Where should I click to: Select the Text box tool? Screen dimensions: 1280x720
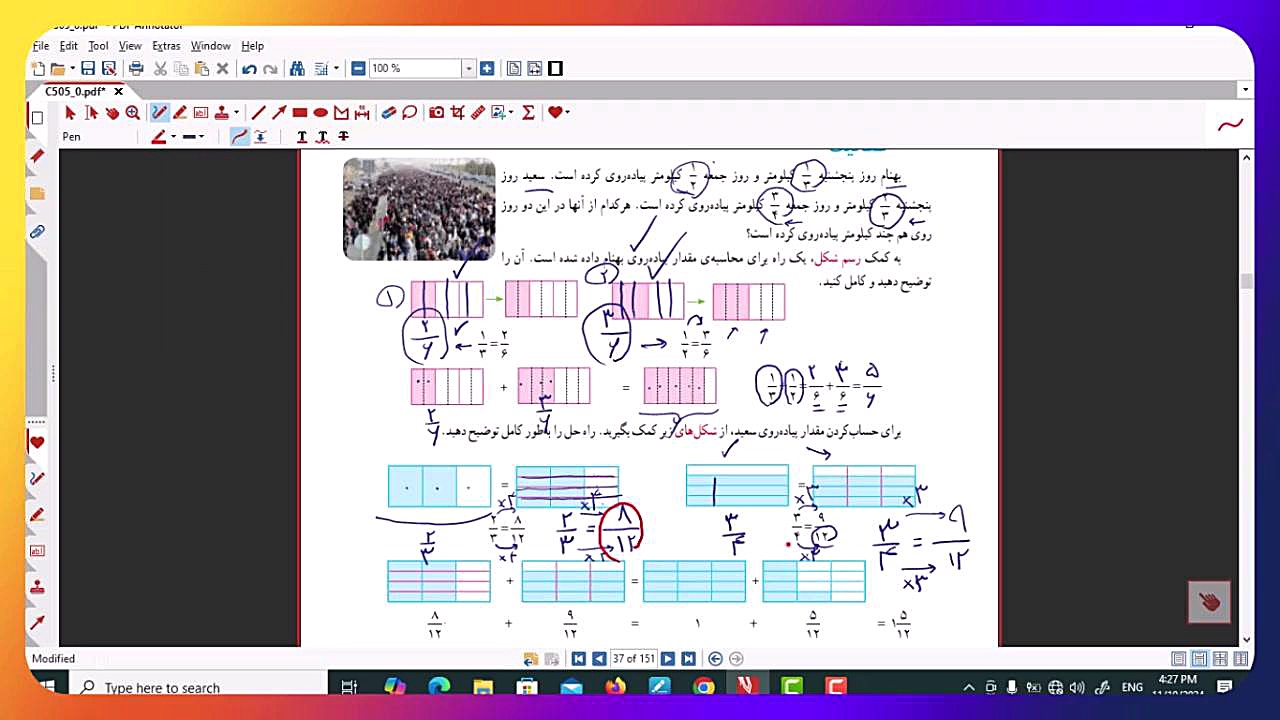pyautogui.click(x=201, y=113)
